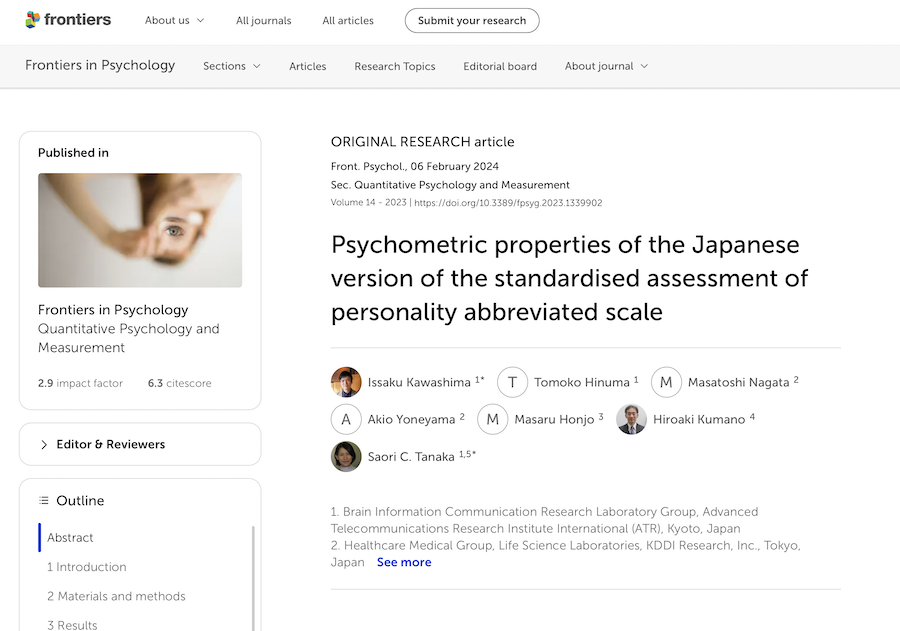
Task: Jump to 2 Materials and methods section
Action: pyautogui.click(x=116, y=596)
